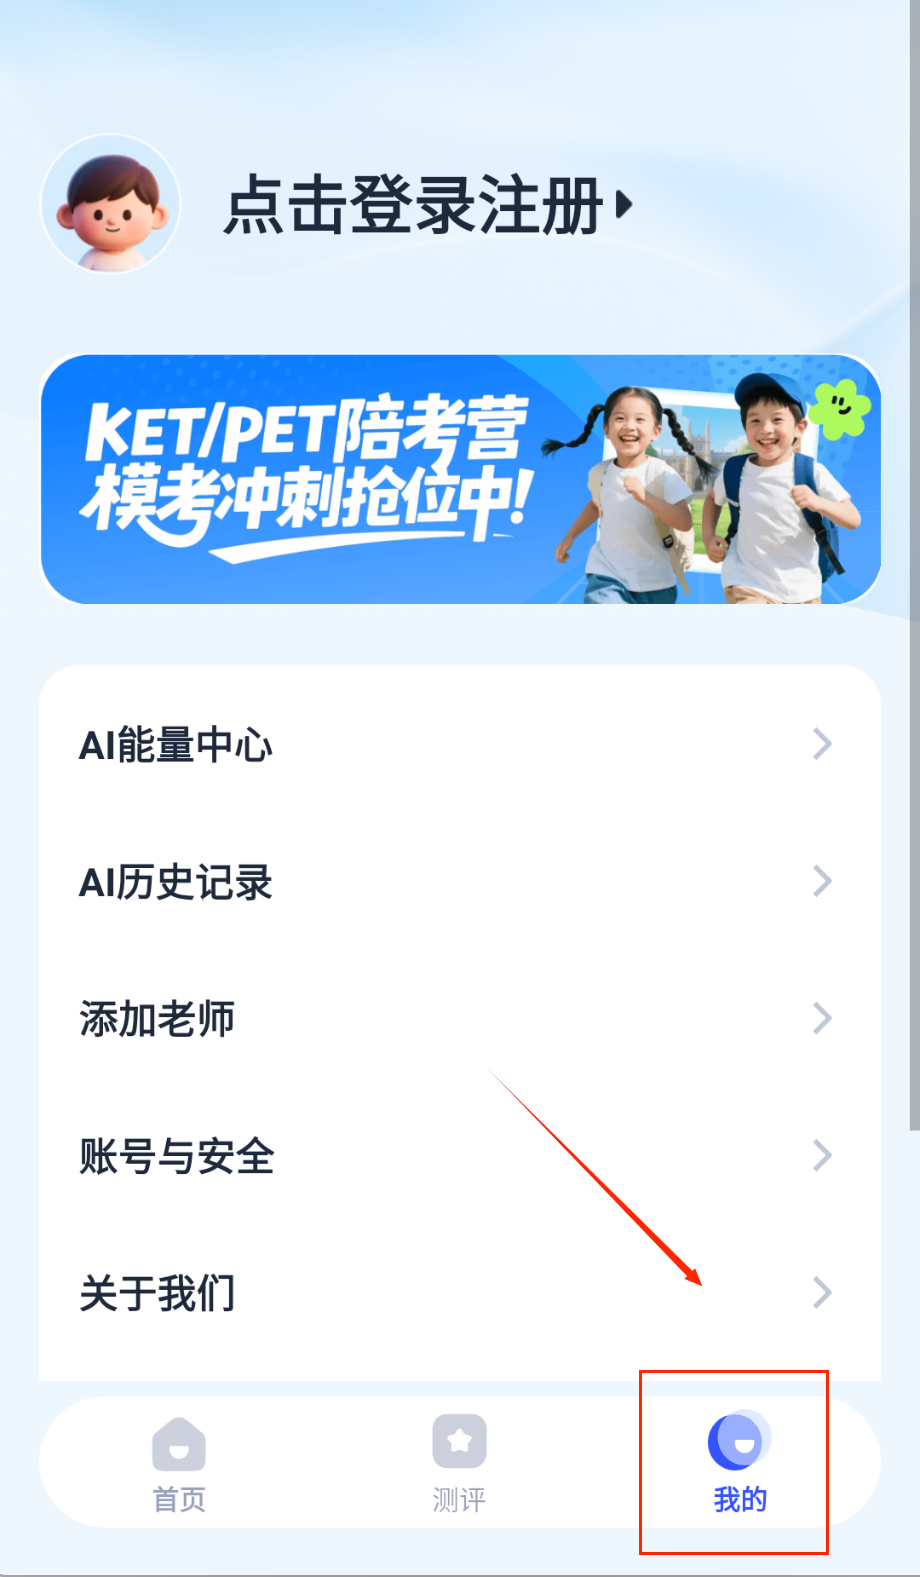Click the 点击登录注册 login text
The height and width of the screenshot is (1577, 920).
pyautogui.click(x=413, y=205)
